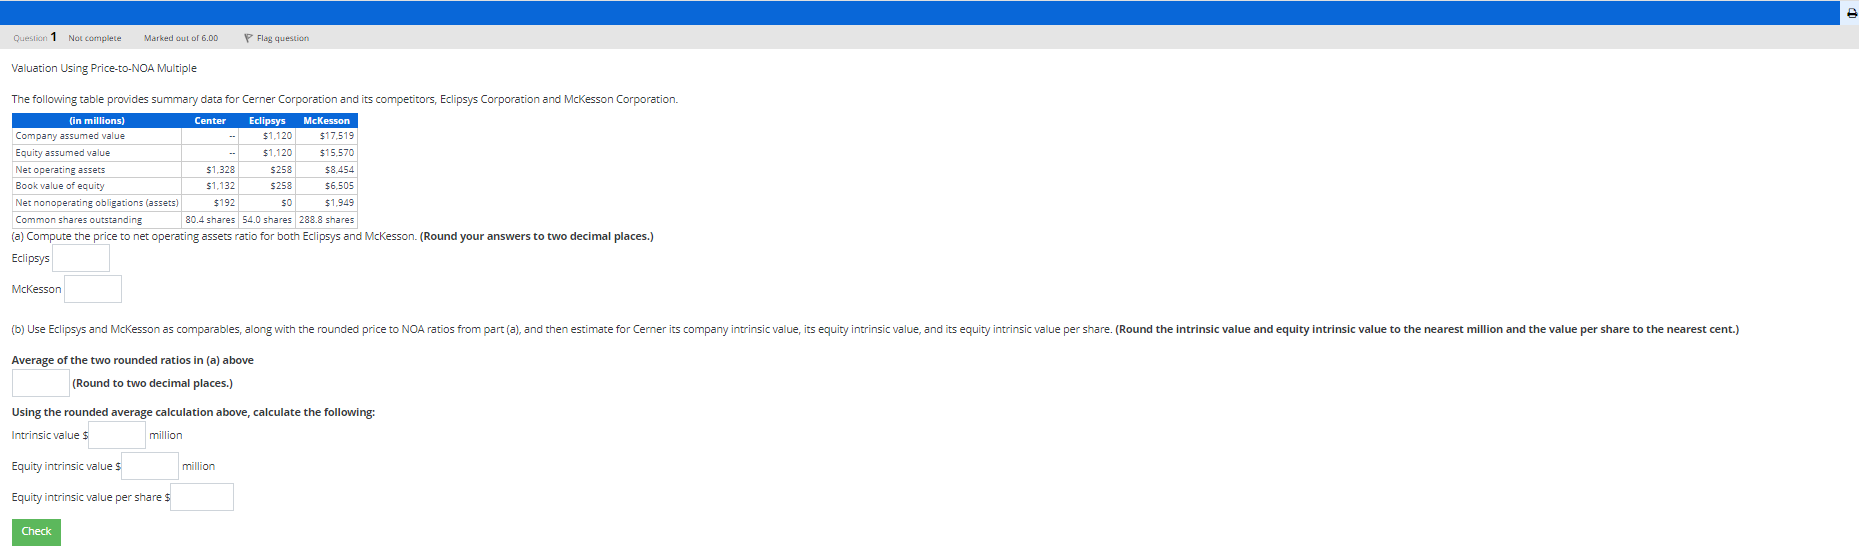The width and height of the screenshot is (1859, 550).
Task: Click 'Net nonoperating obligations (assets)' row label
Action: tap(97, 203)
